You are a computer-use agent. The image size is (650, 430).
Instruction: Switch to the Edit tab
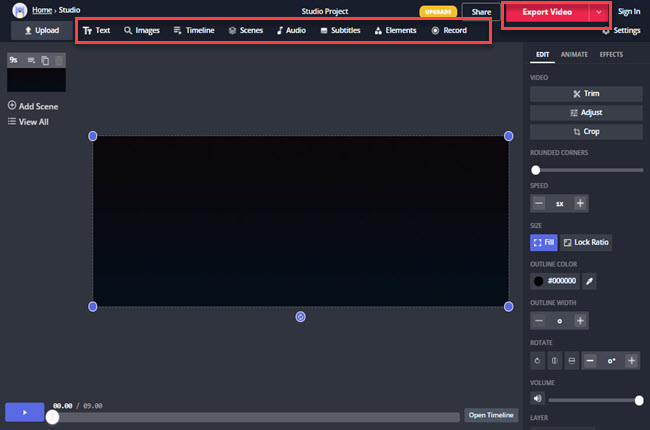point(542,54)
